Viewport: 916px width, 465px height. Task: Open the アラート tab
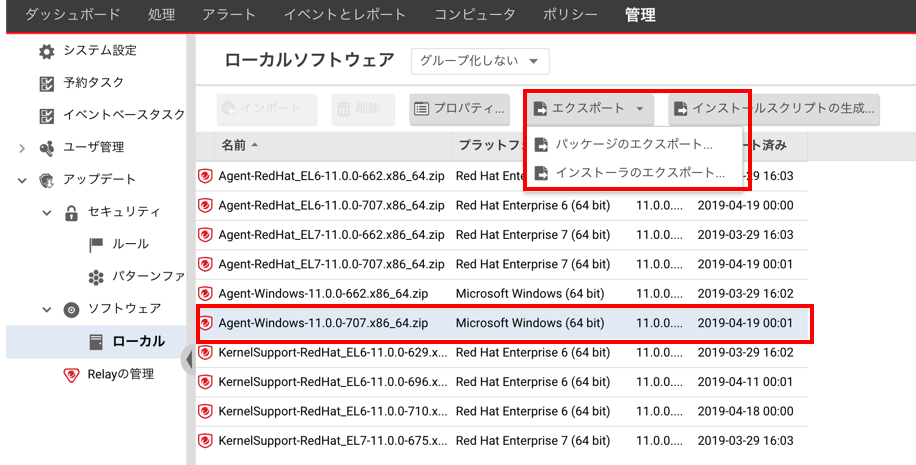229,15
